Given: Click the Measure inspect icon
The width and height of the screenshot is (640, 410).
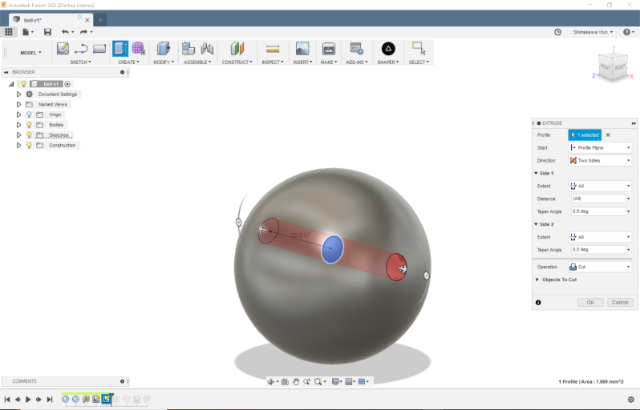Looking at the screenshot, I should click(272, 49).
